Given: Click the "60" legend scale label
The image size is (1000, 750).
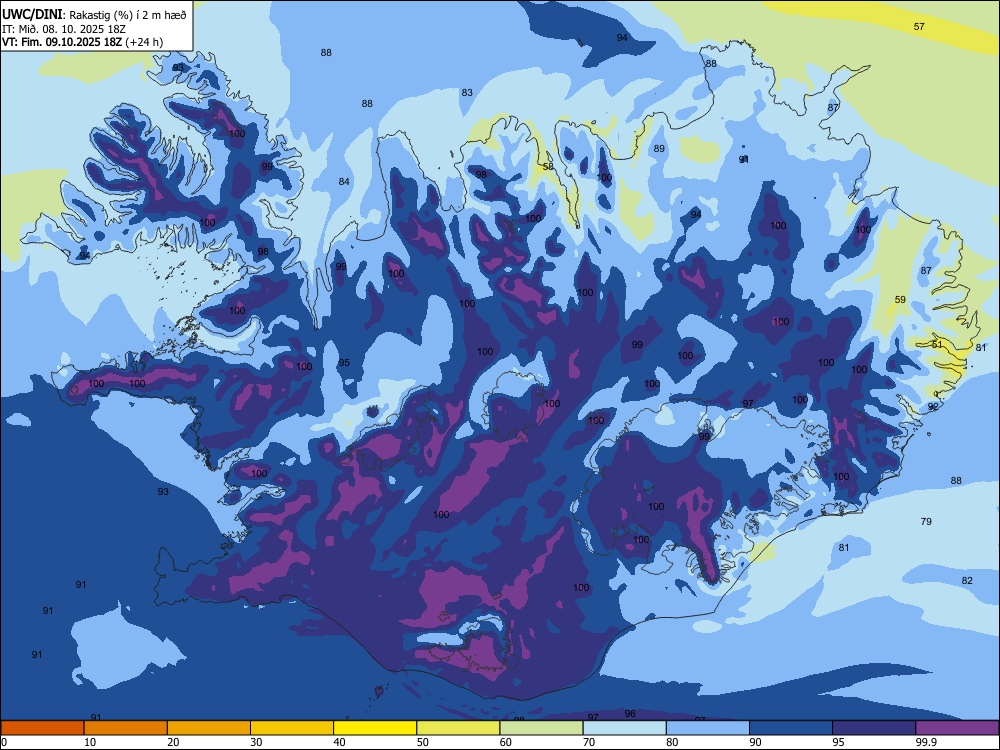Looking at the screenshot, I should [x=506, y=742].
